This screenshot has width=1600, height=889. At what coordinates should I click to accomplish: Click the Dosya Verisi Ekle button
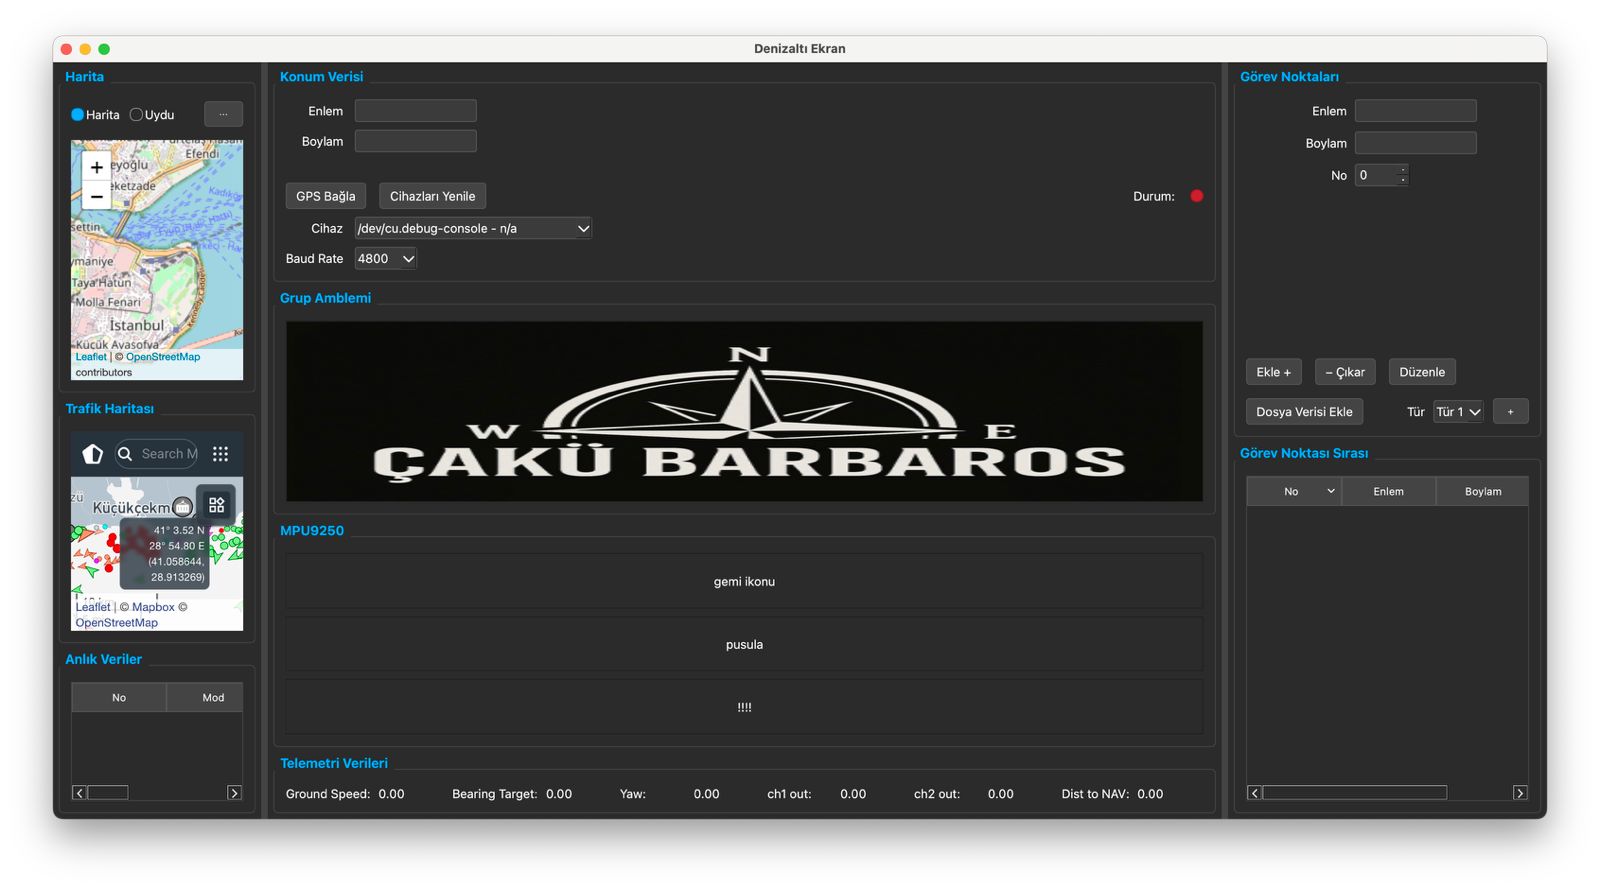click(x=1304, y=412)
